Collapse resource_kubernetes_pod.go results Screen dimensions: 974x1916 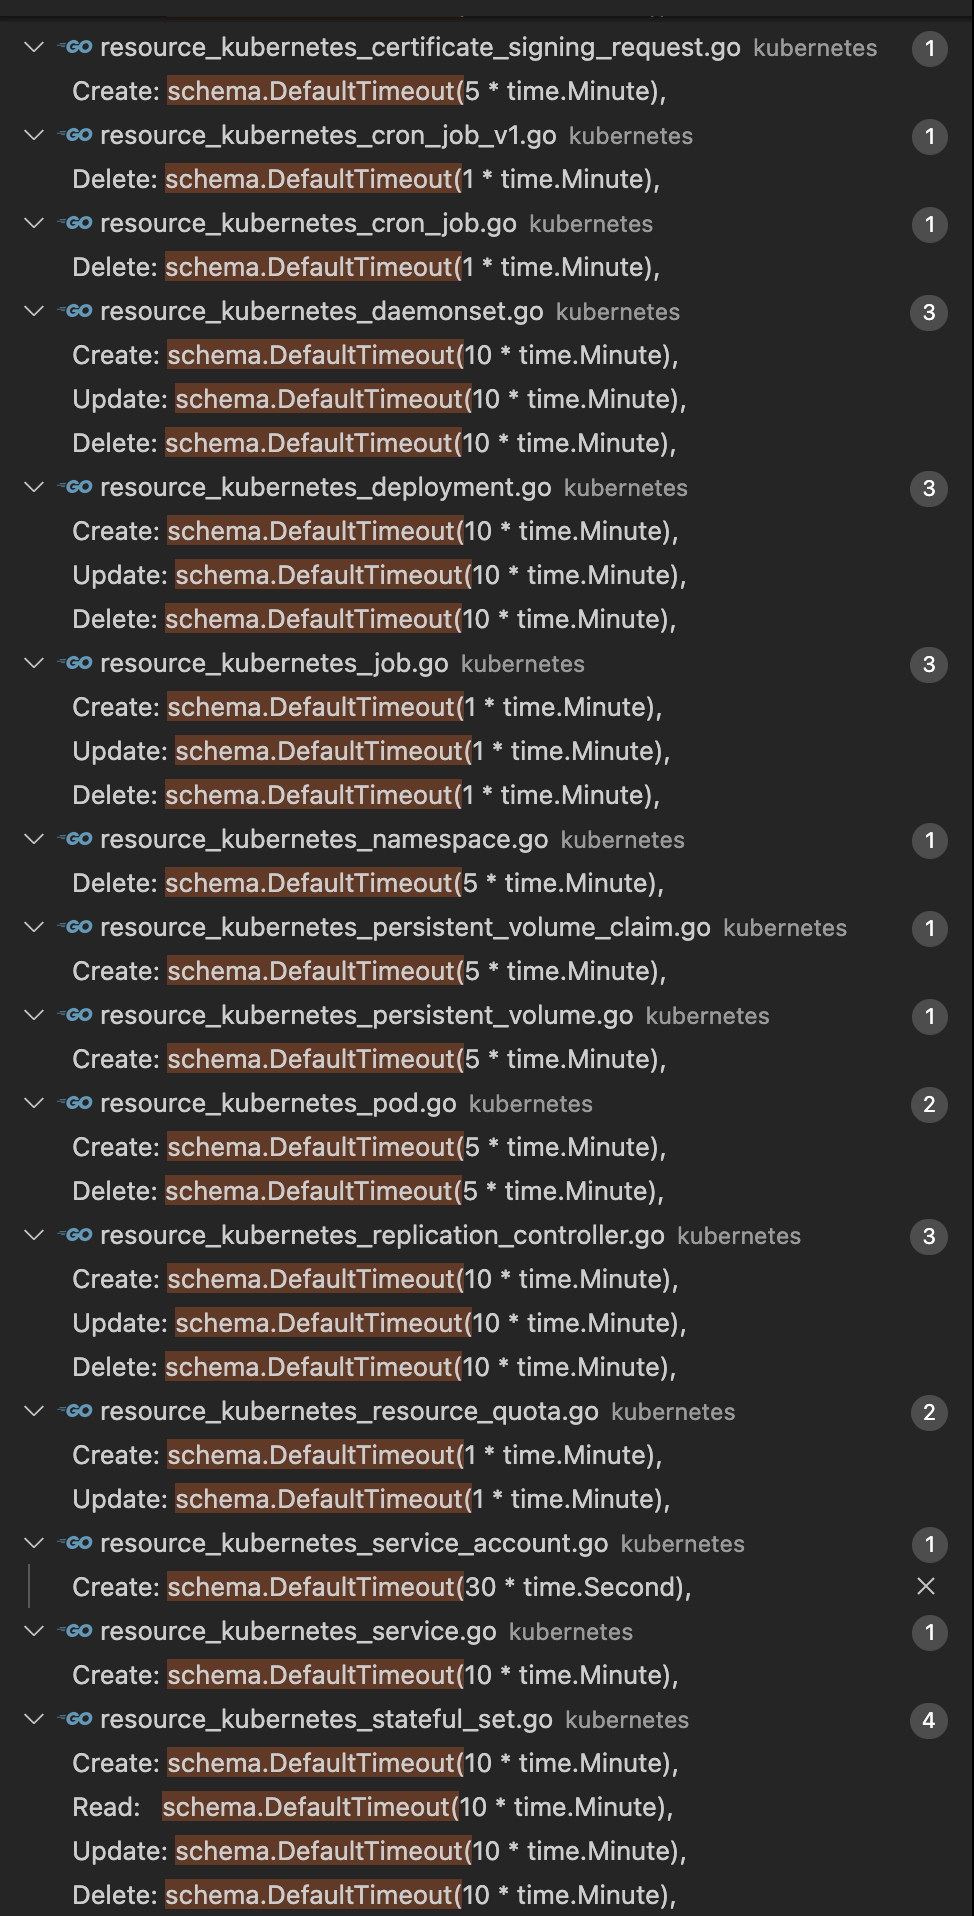pos(34,1103)
